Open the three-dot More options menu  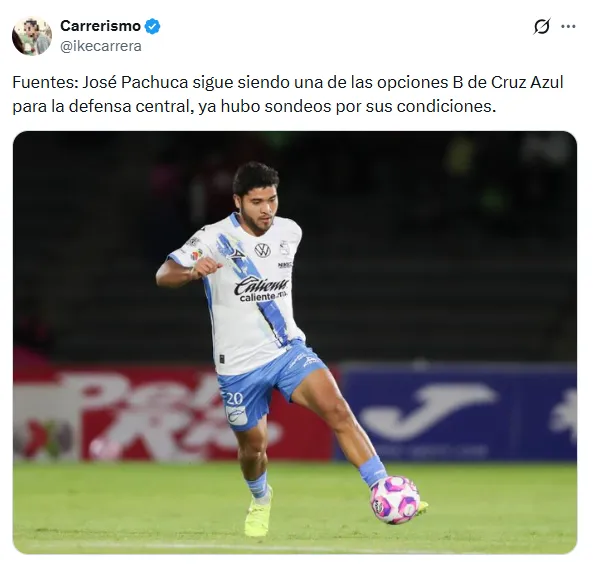coord(568,26)
